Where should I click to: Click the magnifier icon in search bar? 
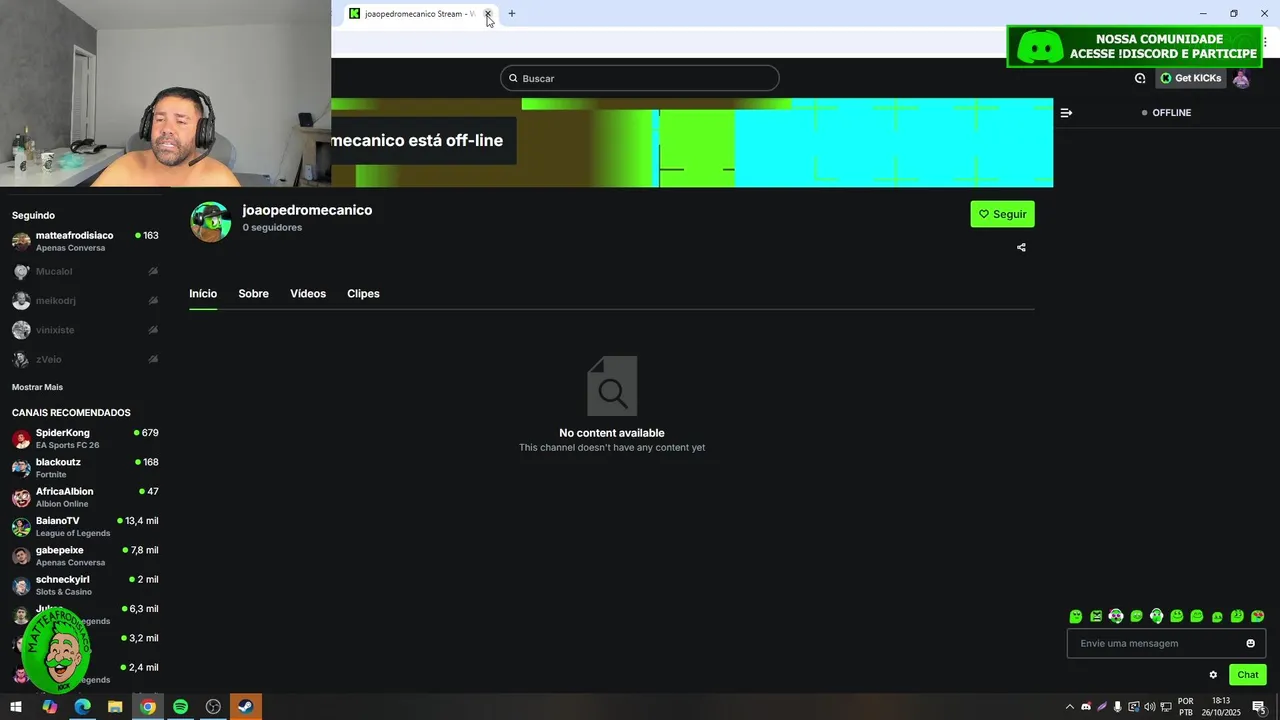point(513,78)
